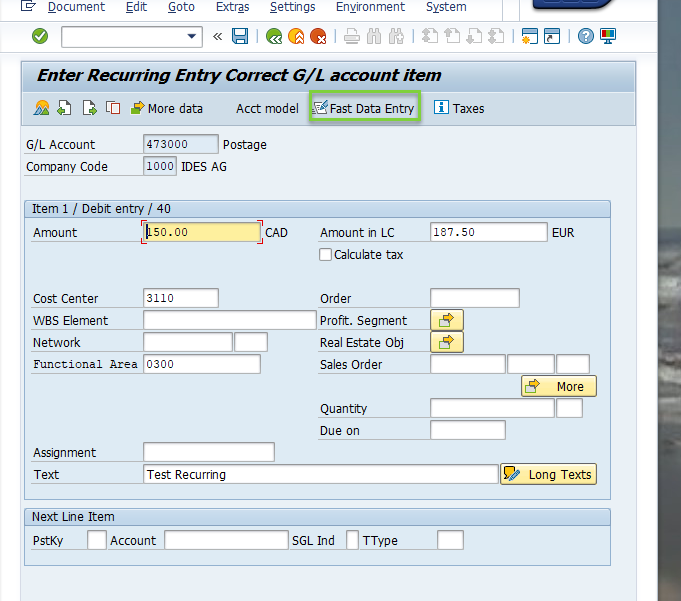Enable the Calculate tax checkbox
681x601 pixels.
point(325,255)
